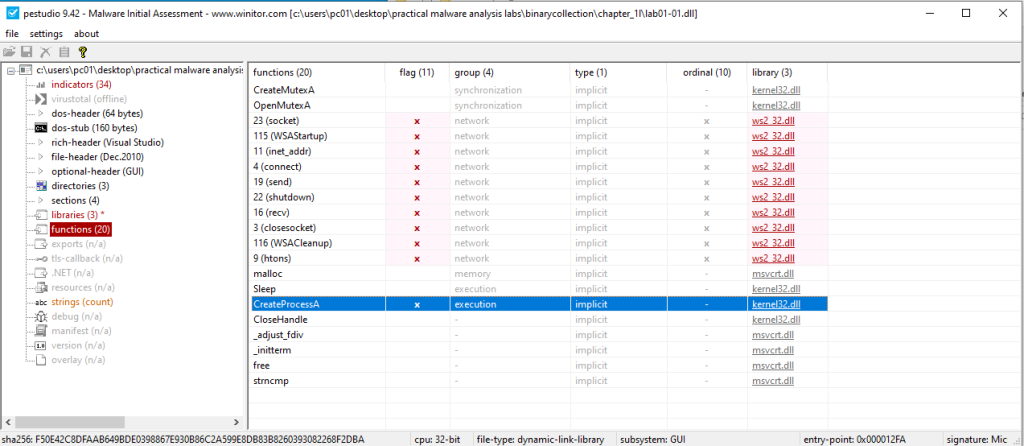Click the virustotal arrow icon in the tree
This screenshot has width=1024, height=446.
40,99
